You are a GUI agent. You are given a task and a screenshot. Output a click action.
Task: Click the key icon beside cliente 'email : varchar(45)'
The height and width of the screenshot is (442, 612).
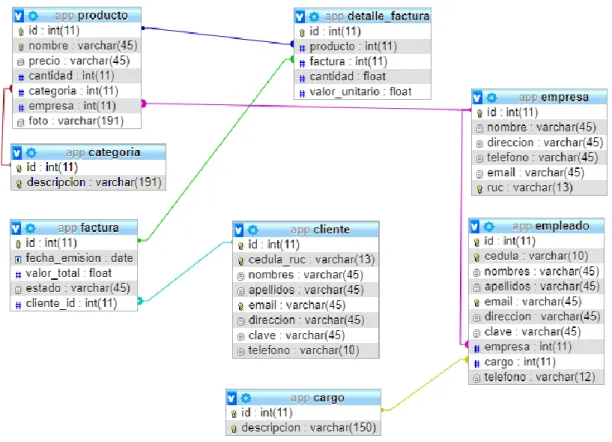[x=240, y=306]
